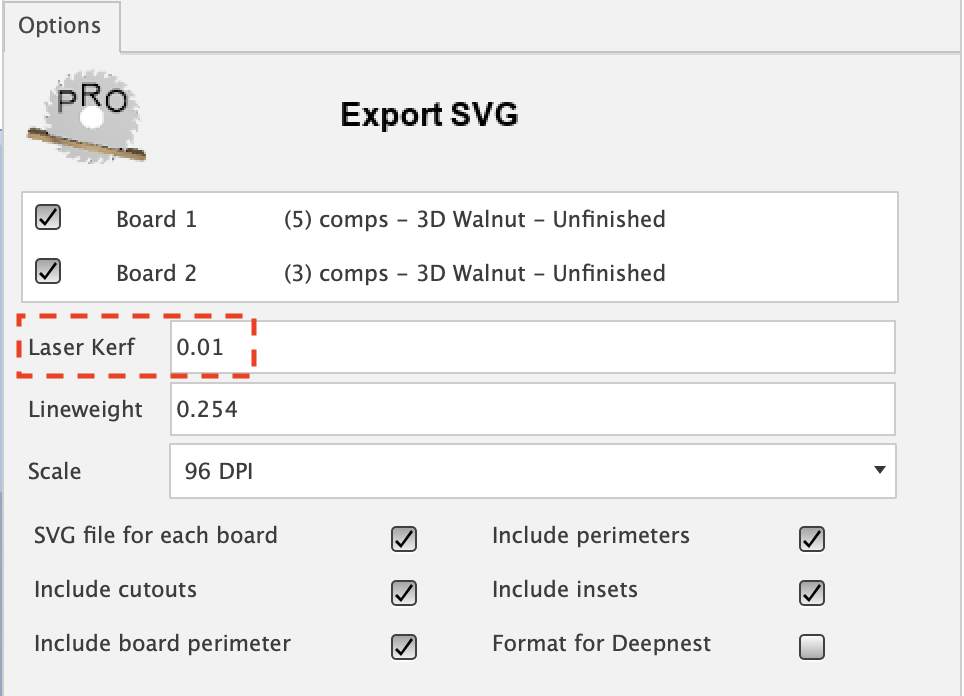Screen dimensions: 964x696
Task: Click the Export SVG heading
Action: coord(429,115)
